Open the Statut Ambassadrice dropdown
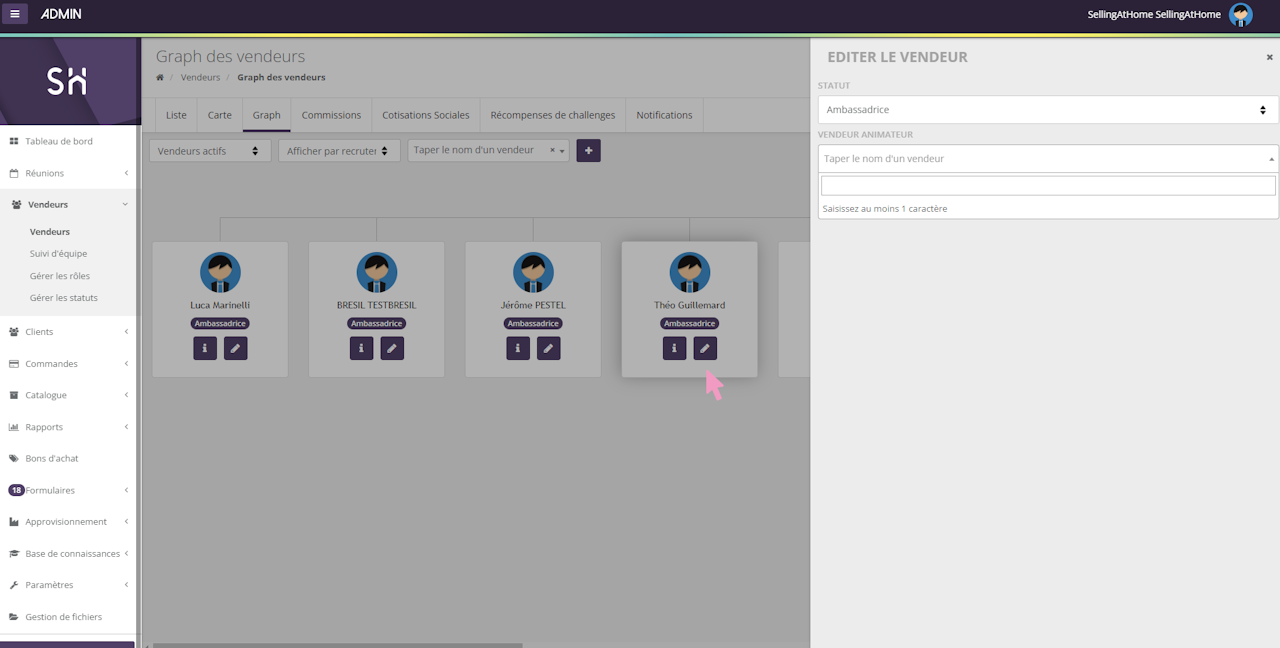 (x=1047, y=110)
